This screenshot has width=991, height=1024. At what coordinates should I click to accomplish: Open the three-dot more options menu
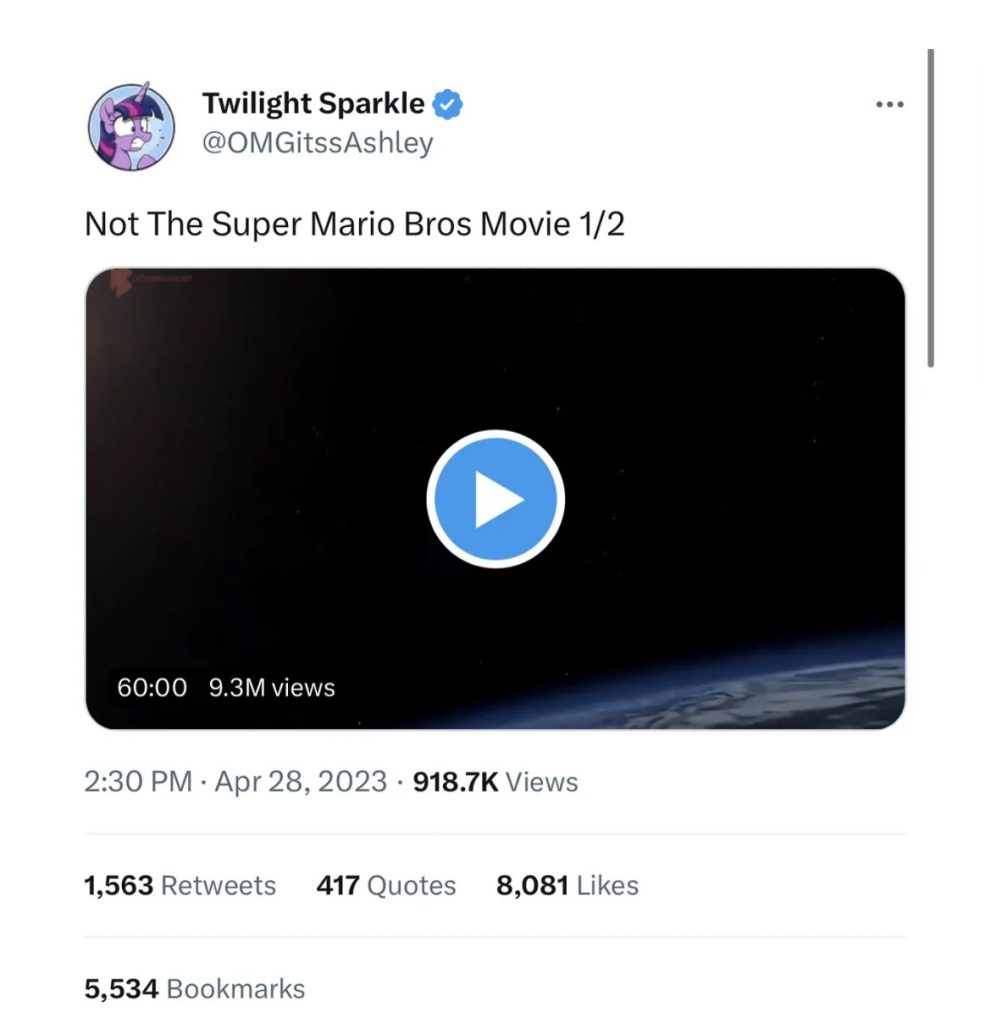tap(889, 104)
